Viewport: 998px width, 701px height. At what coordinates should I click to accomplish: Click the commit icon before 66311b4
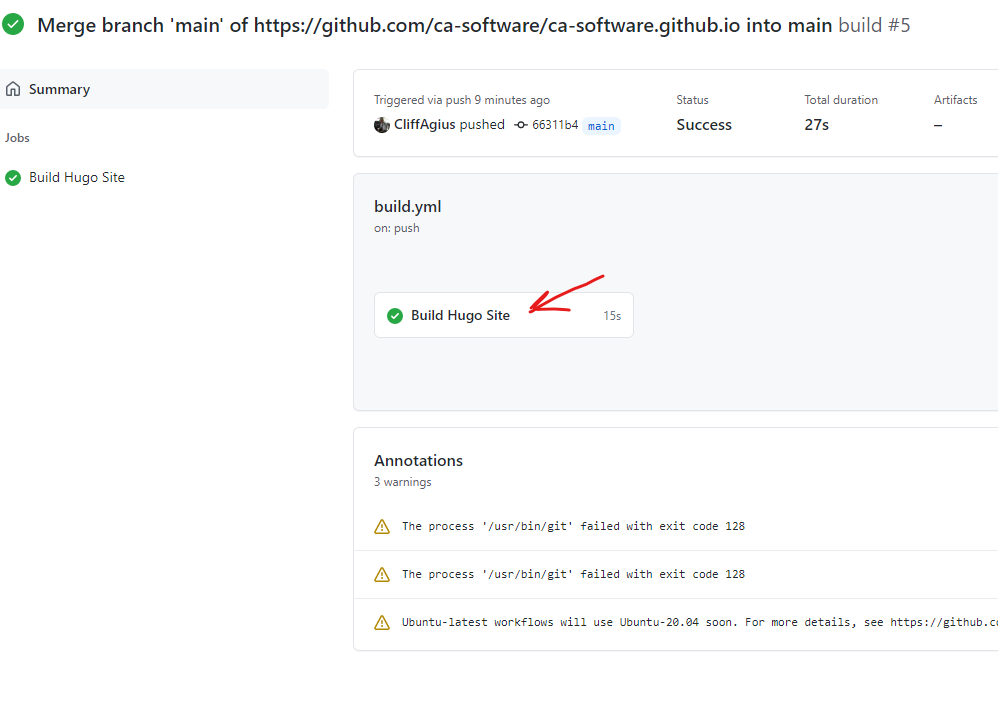pos(521,125)
